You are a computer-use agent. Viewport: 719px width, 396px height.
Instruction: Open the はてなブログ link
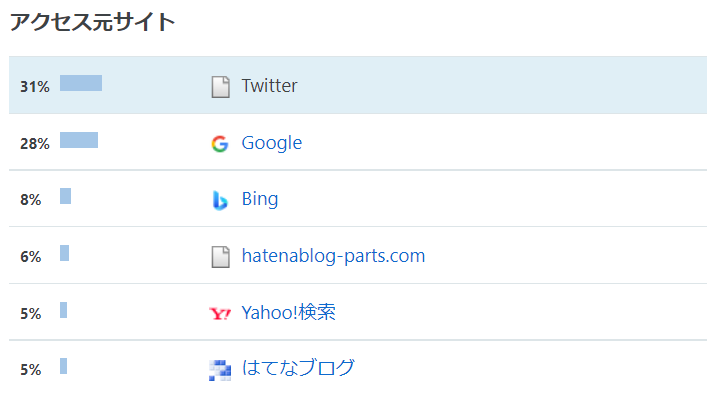[298, 368]
